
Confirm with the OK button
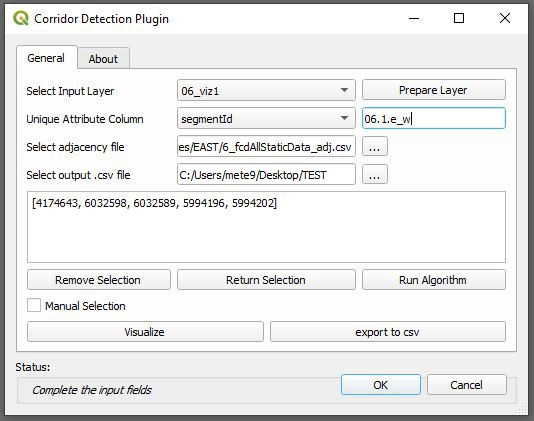pyautogui.click(x=381, y=385)
